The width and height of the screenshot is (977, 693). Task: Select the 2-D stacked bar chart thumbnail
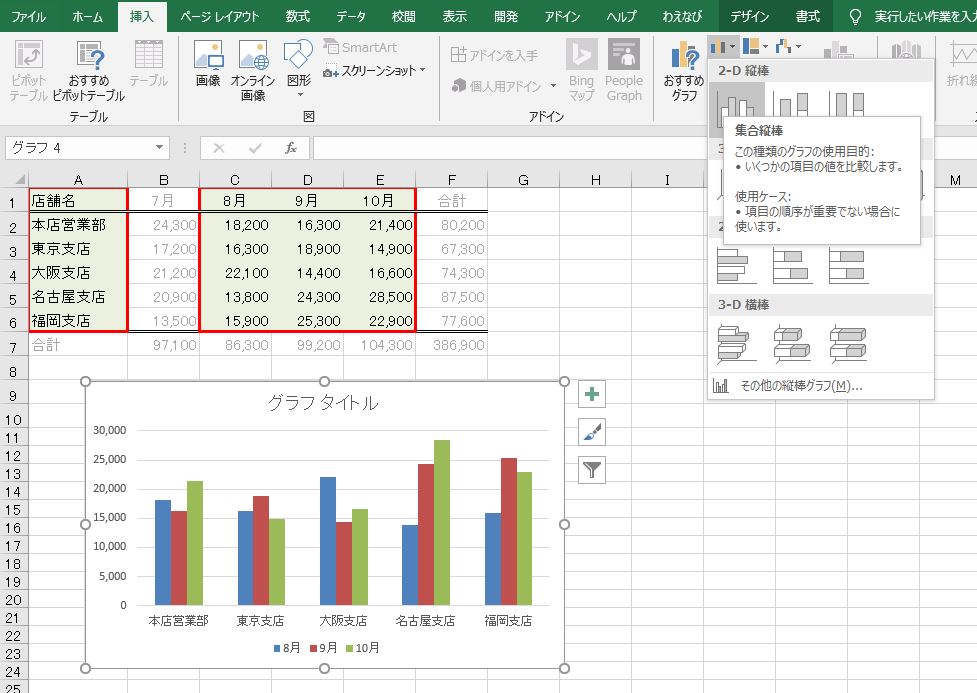coord(791,265)
